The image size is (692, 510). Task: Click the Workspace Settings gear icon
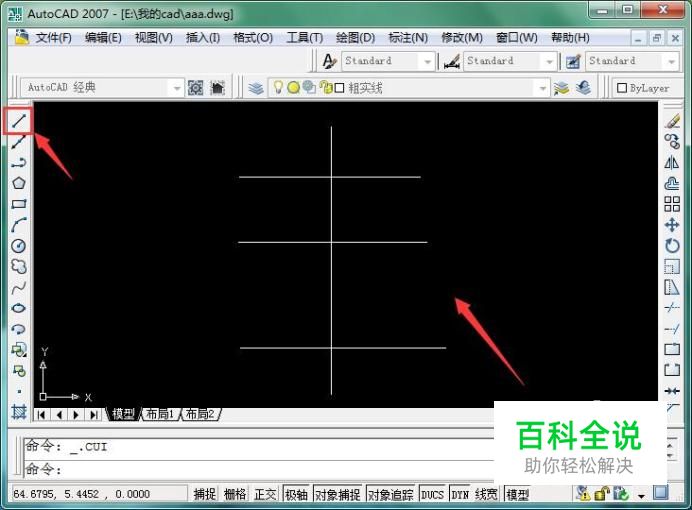tap(196, 88)
